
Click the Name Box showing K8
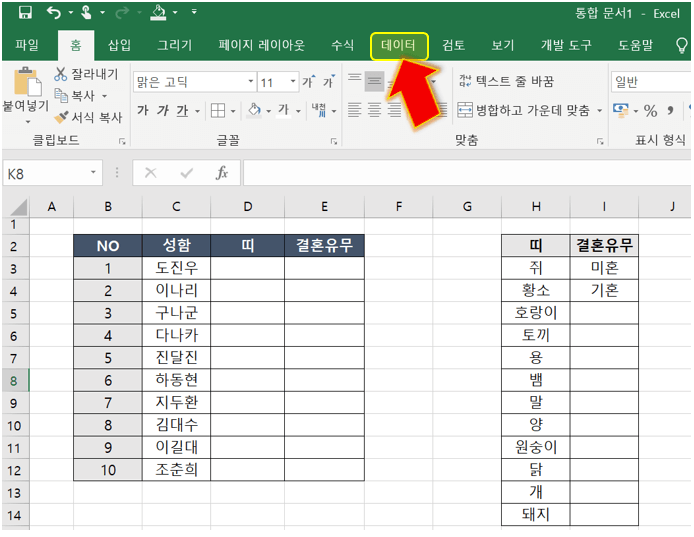[x=53, y=173]
